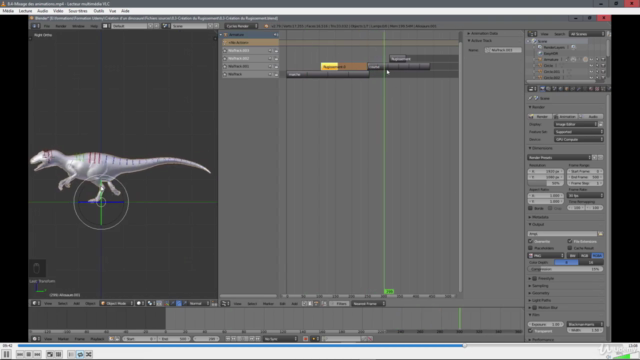Viewport: 640px width, 360px height.
Task: Expand the Sampling panel
Action: tap(539, 286)
